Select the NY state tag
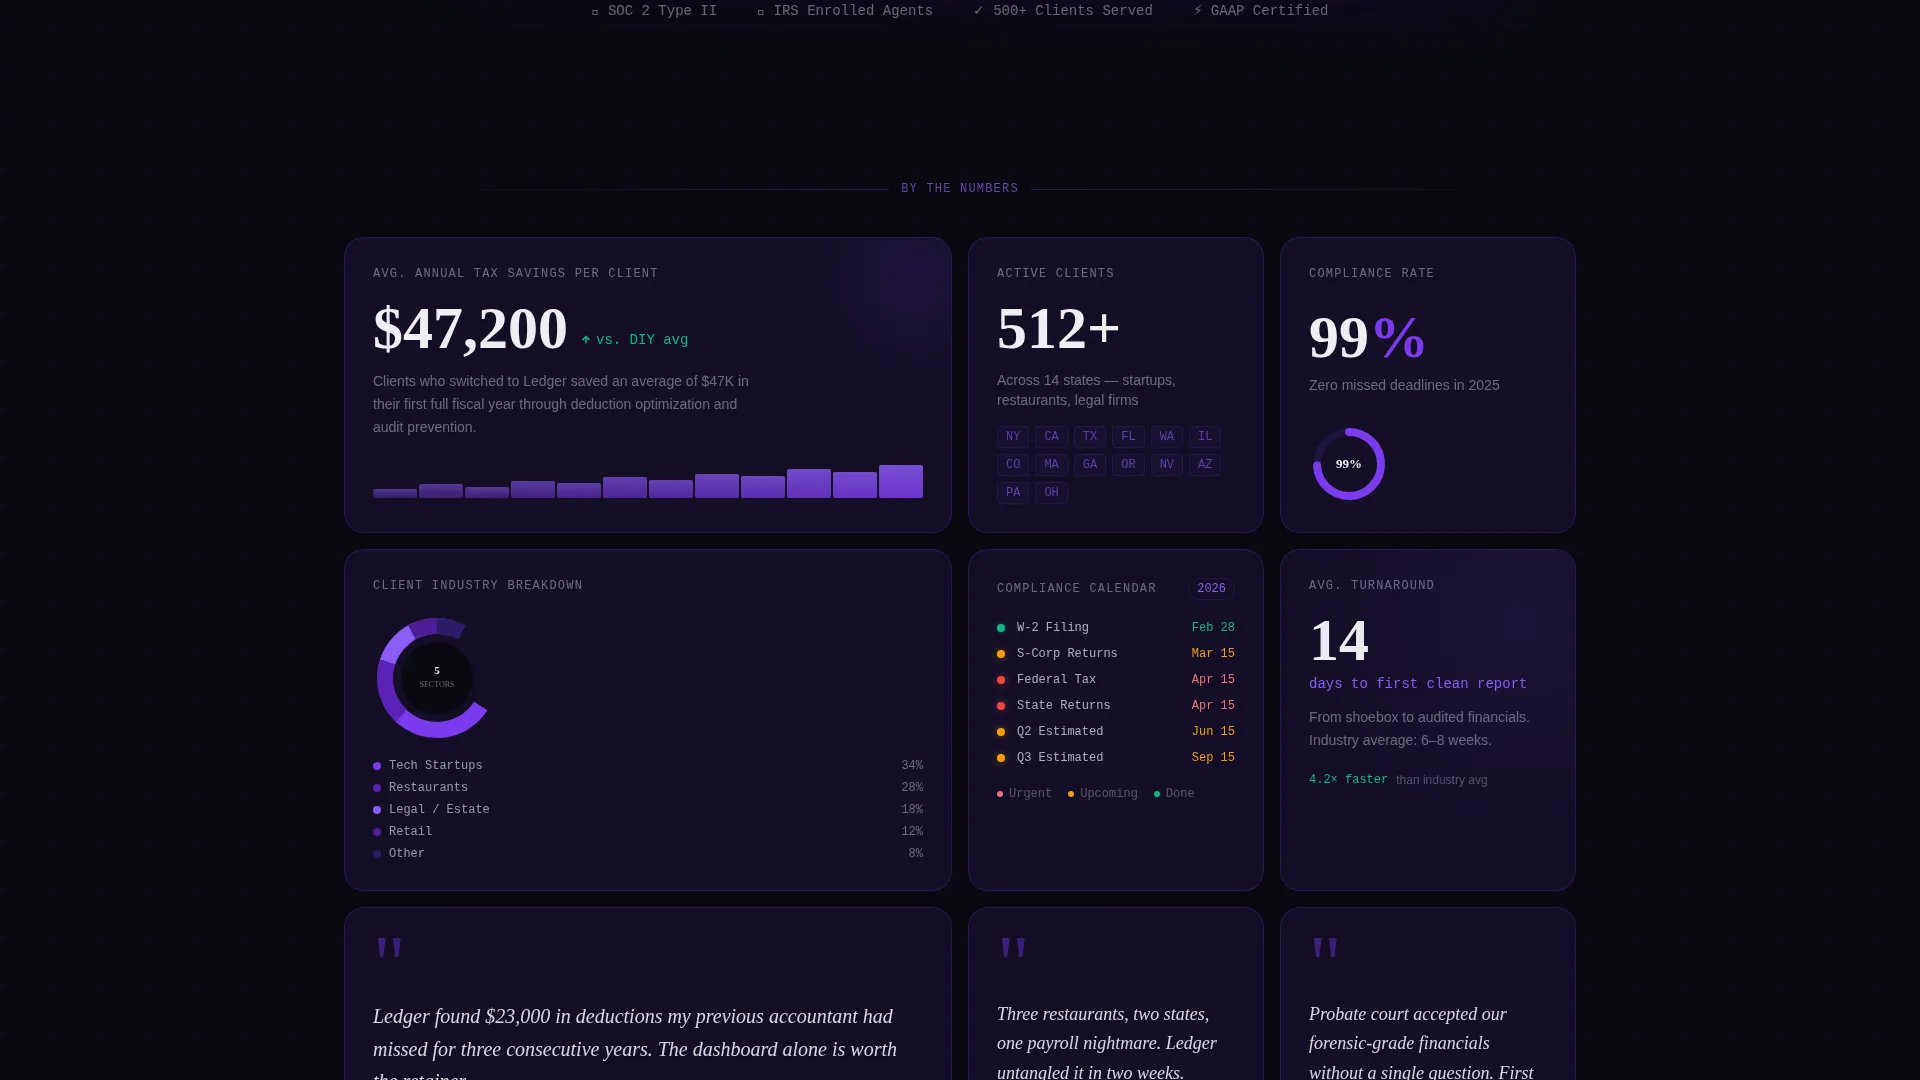The height and width of the screenshot is (1080, 1920). pos(1013,437)
